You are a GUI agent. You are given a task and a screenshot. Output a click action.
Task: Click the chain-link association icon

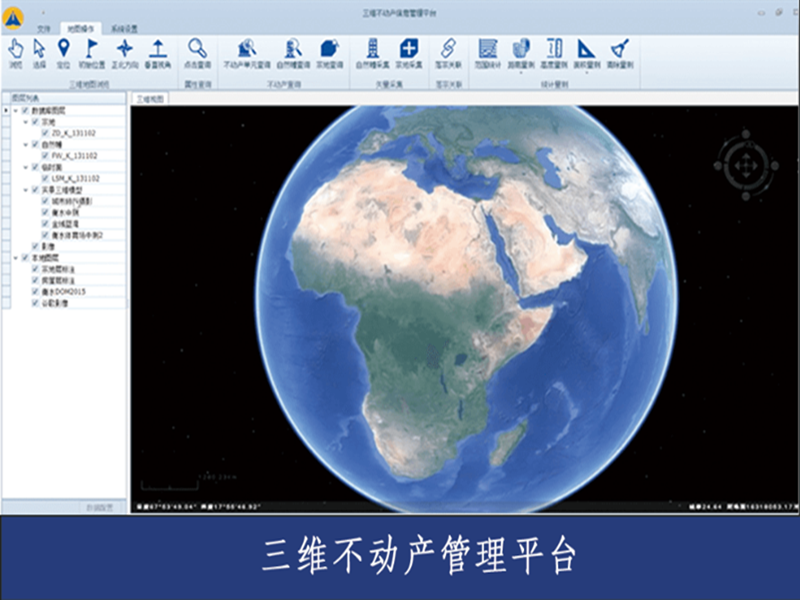[x=448, y=49]
